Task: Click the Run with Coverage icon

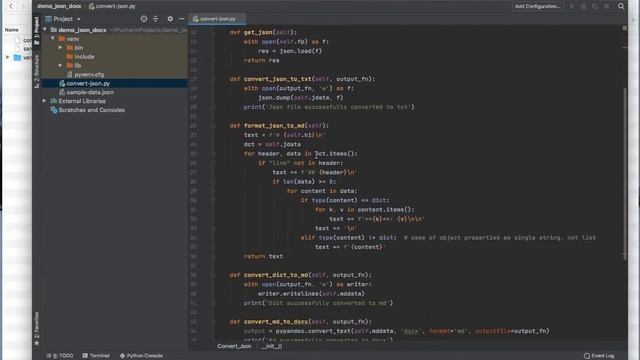Action: coord(595,7)
